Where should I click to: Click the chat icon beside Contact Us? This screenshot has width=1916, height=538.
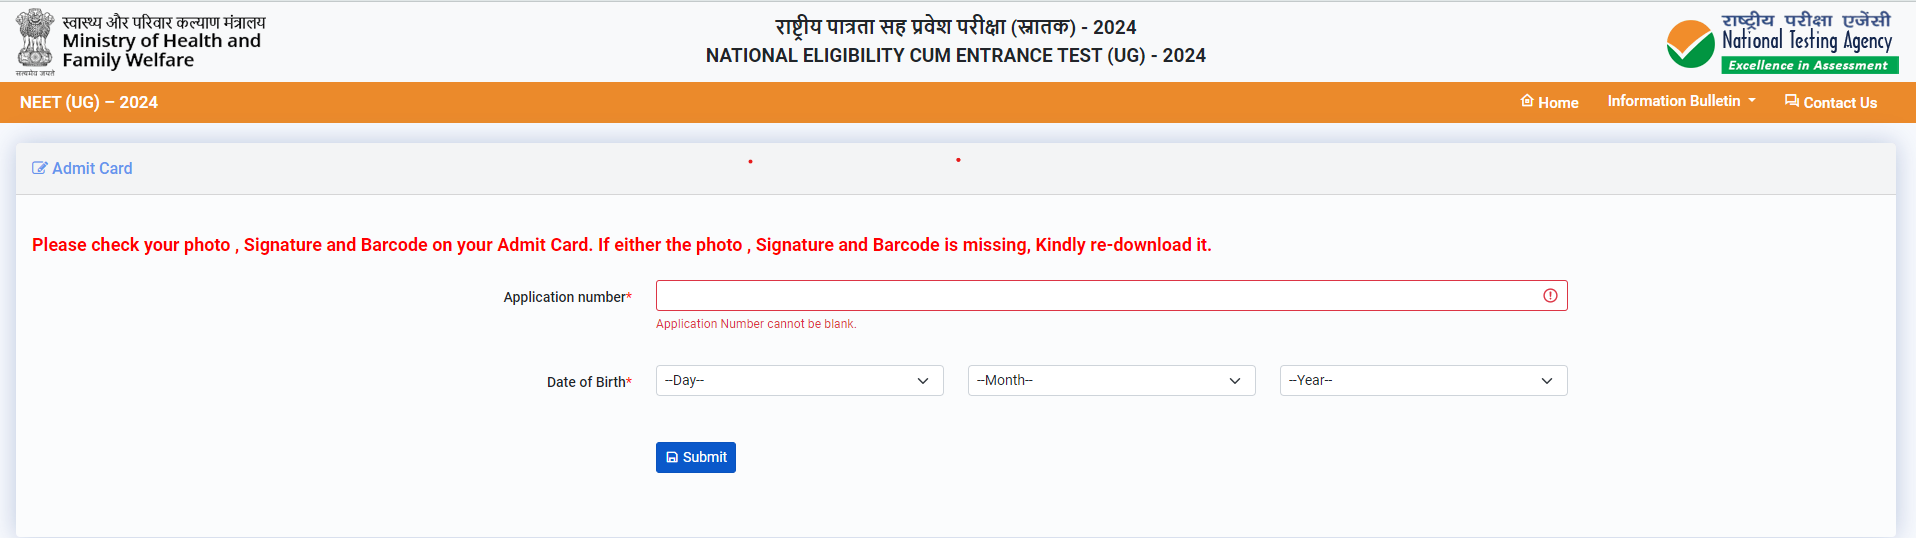1792,101
